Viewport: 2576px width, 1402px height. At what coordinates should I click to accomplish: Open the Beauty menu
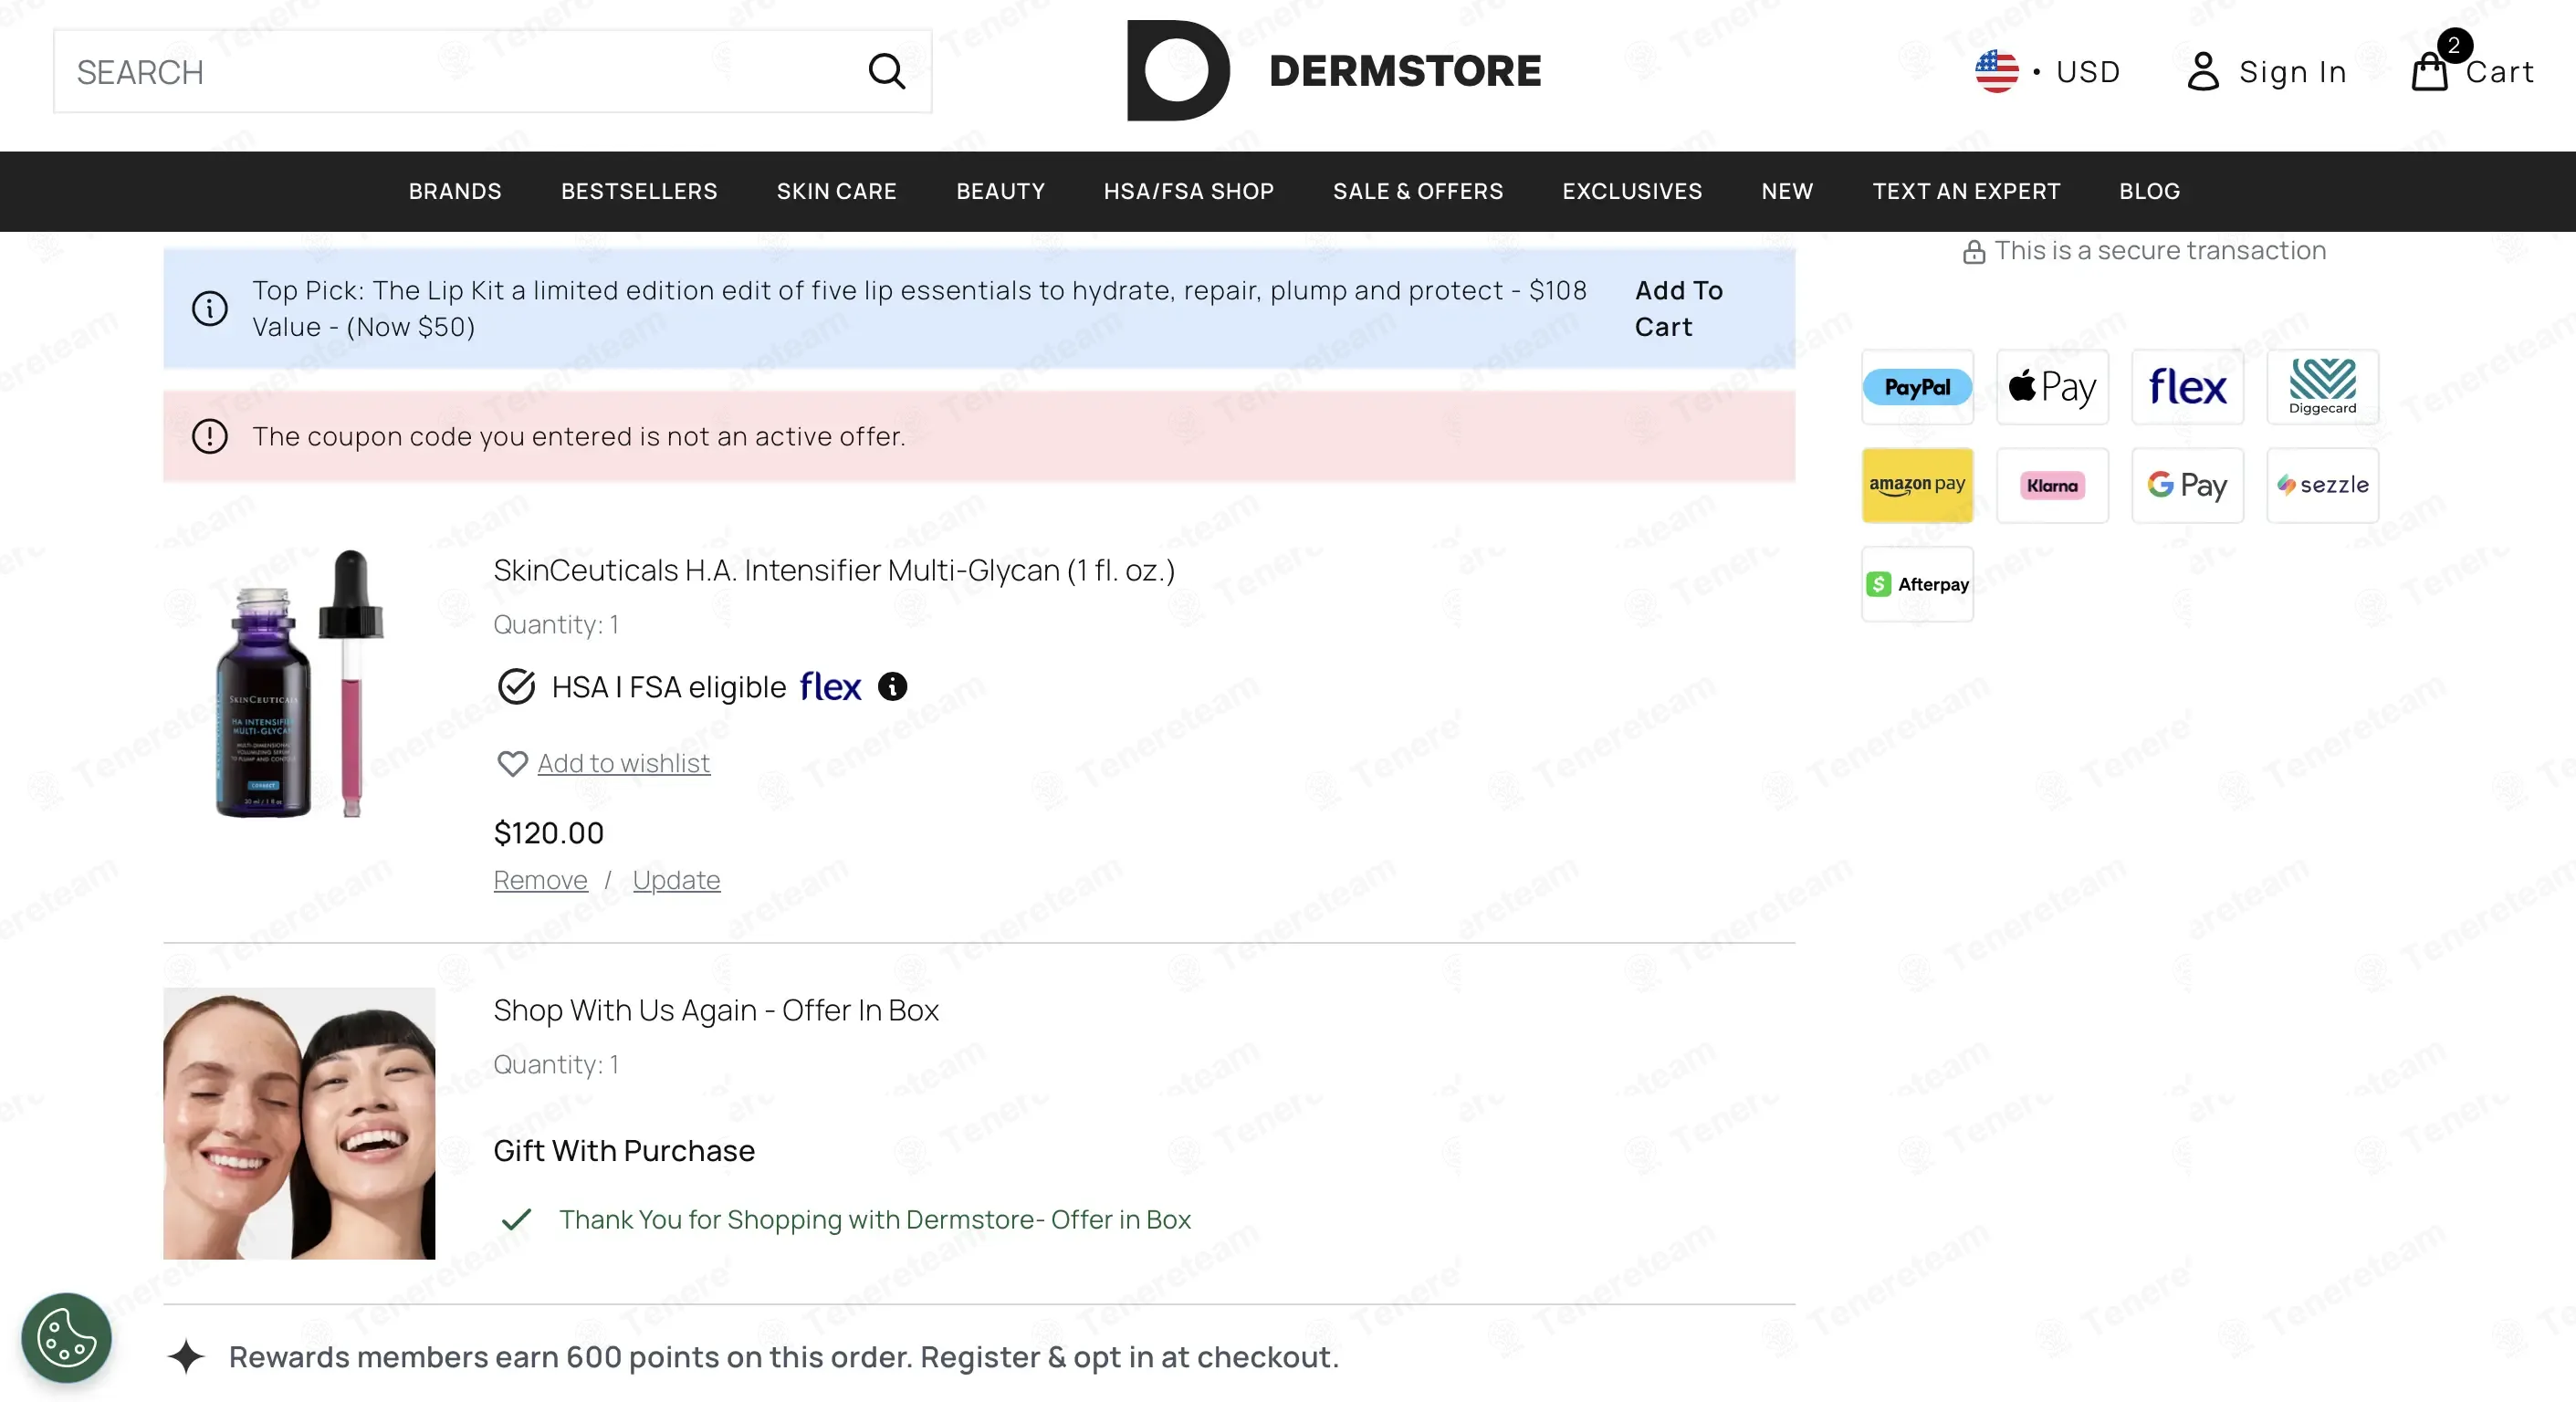1000,191
